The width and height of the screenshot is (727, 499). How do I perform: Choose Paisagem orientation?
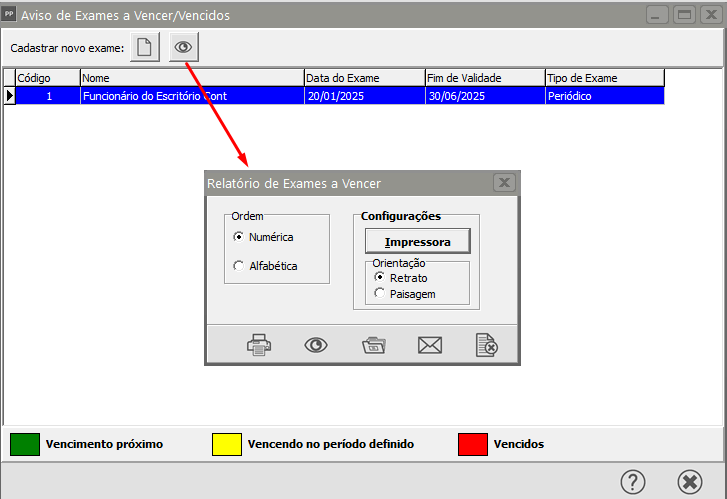[x=379, y=293]
